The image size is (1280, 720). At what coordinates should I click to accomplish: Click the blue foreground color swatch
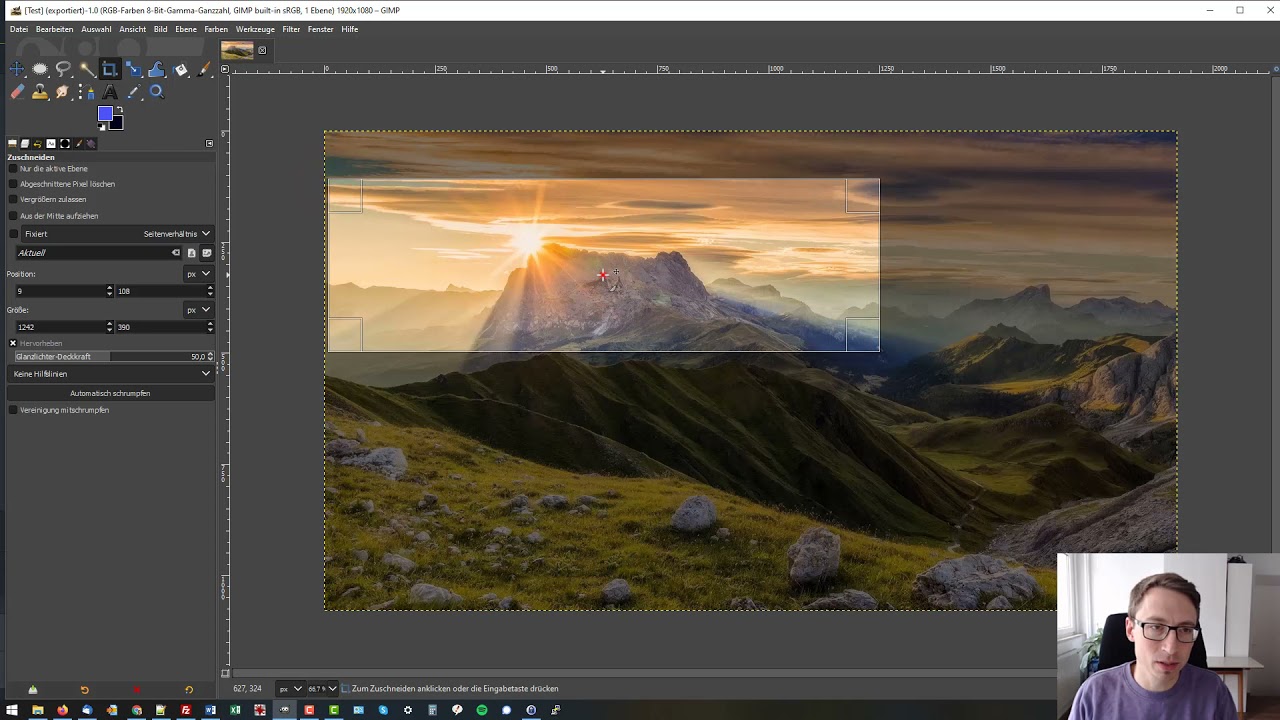click(104, 113)
